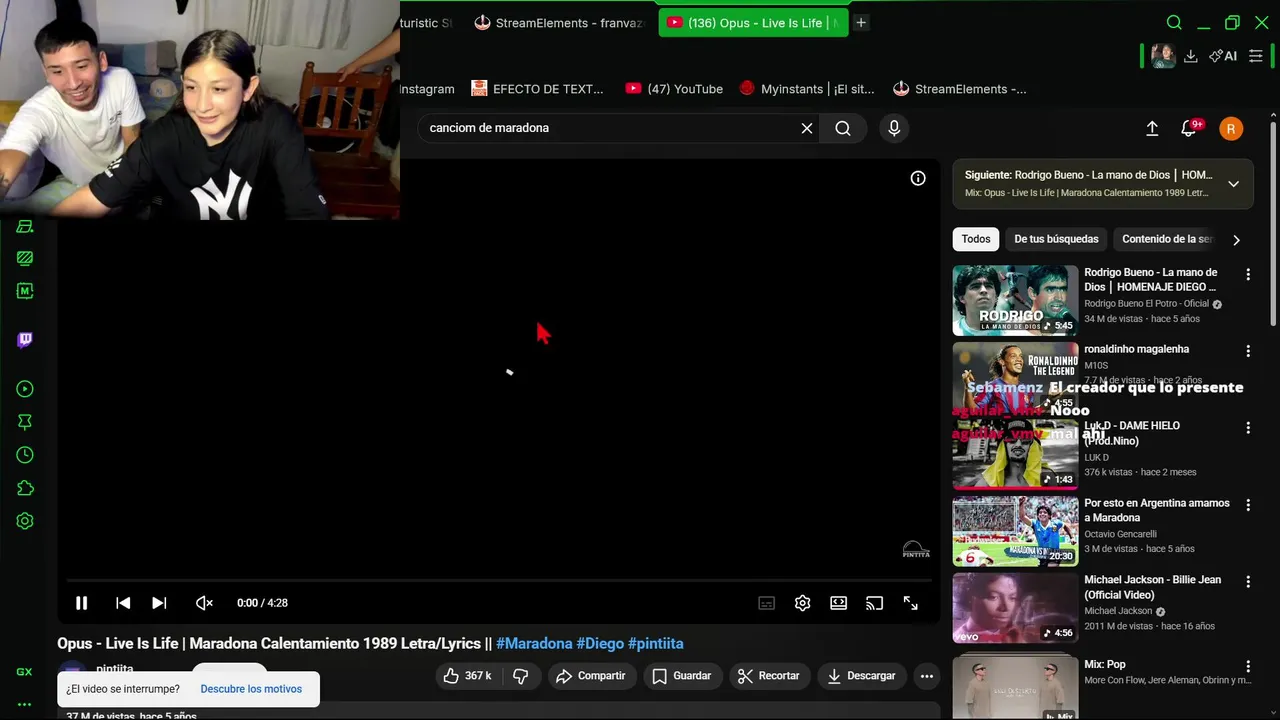1280x720 pixels.
Task: Open the browser tab search magnifier
Action: point(1174,23)
